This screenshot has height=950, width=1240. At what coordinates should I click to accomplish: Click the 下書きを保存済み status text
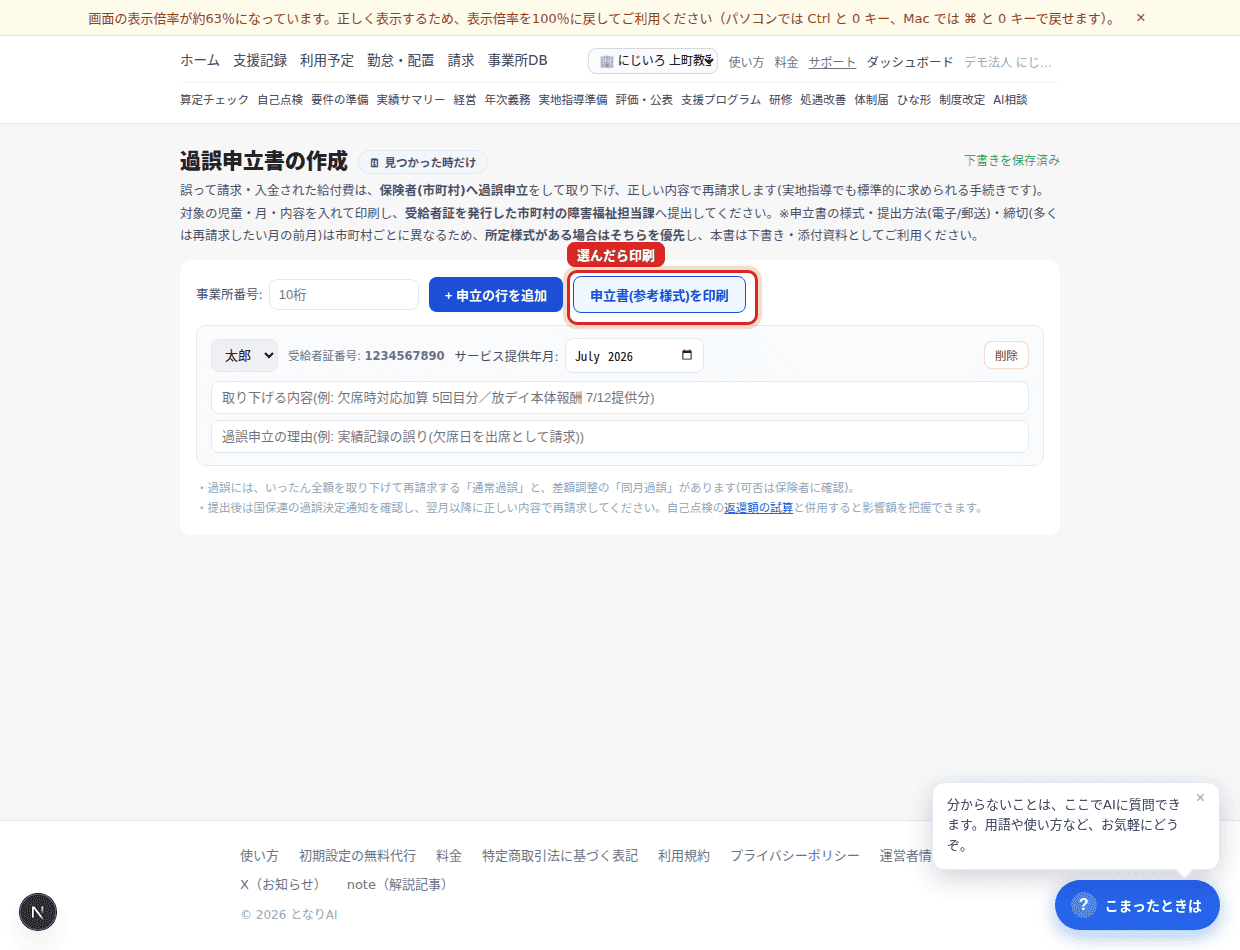(x=1012, y=160)
